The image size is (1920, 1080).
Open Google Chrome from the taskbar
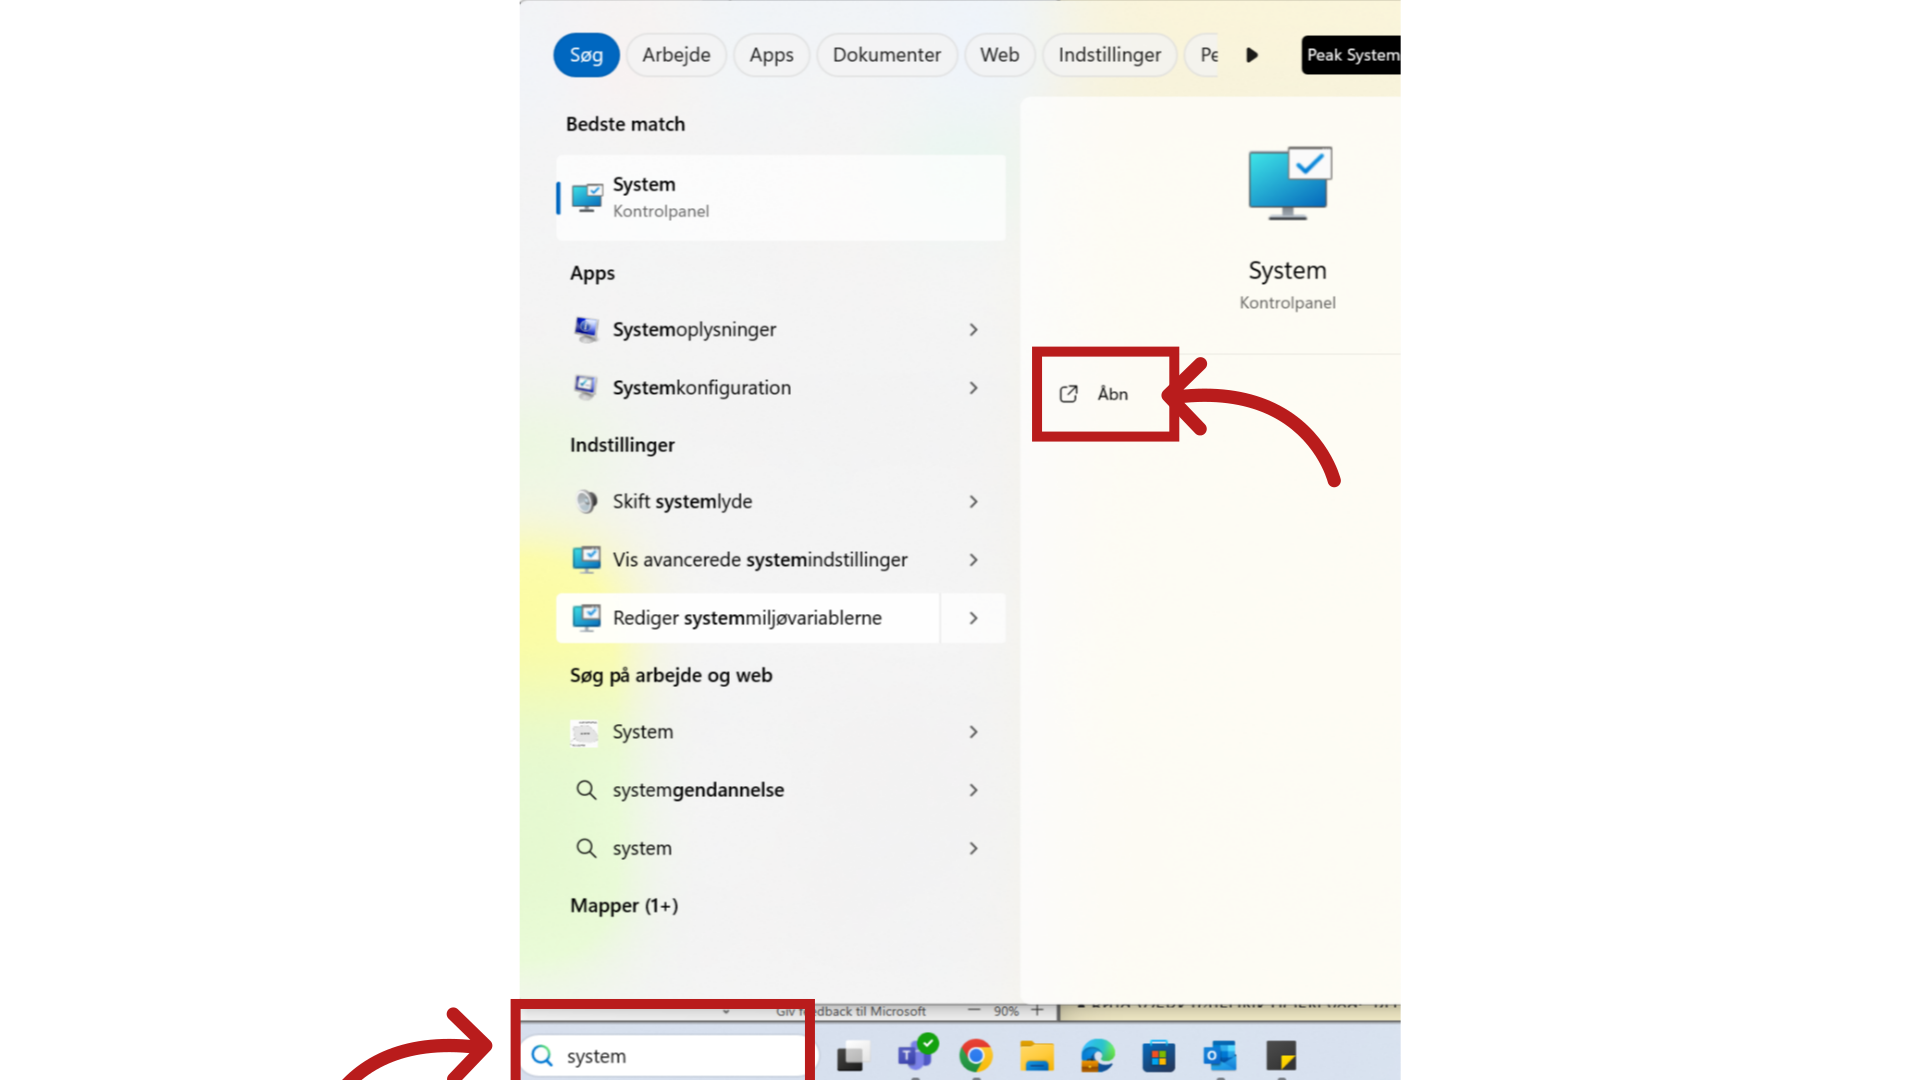(975, 1056)
